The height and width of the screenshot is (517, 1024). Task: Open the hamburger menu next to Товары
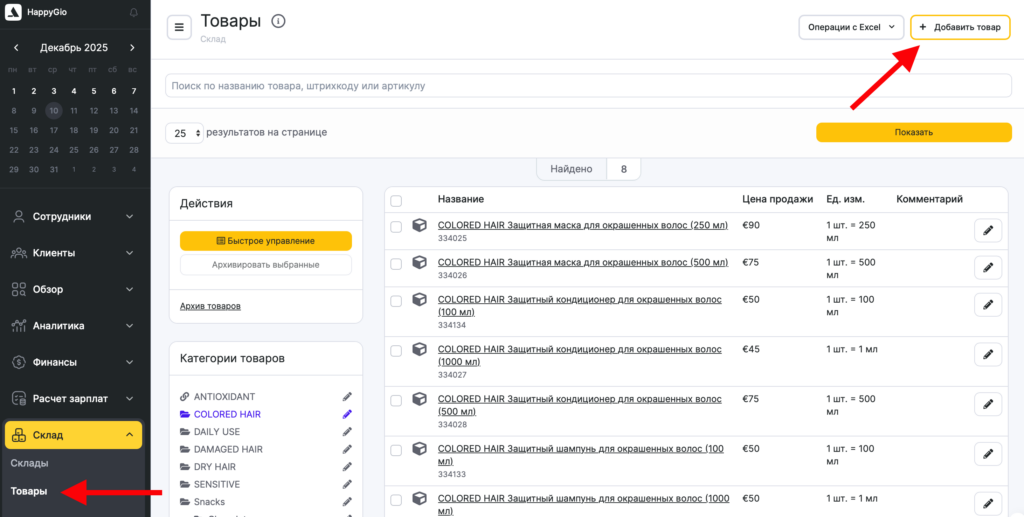pos(179,27)
